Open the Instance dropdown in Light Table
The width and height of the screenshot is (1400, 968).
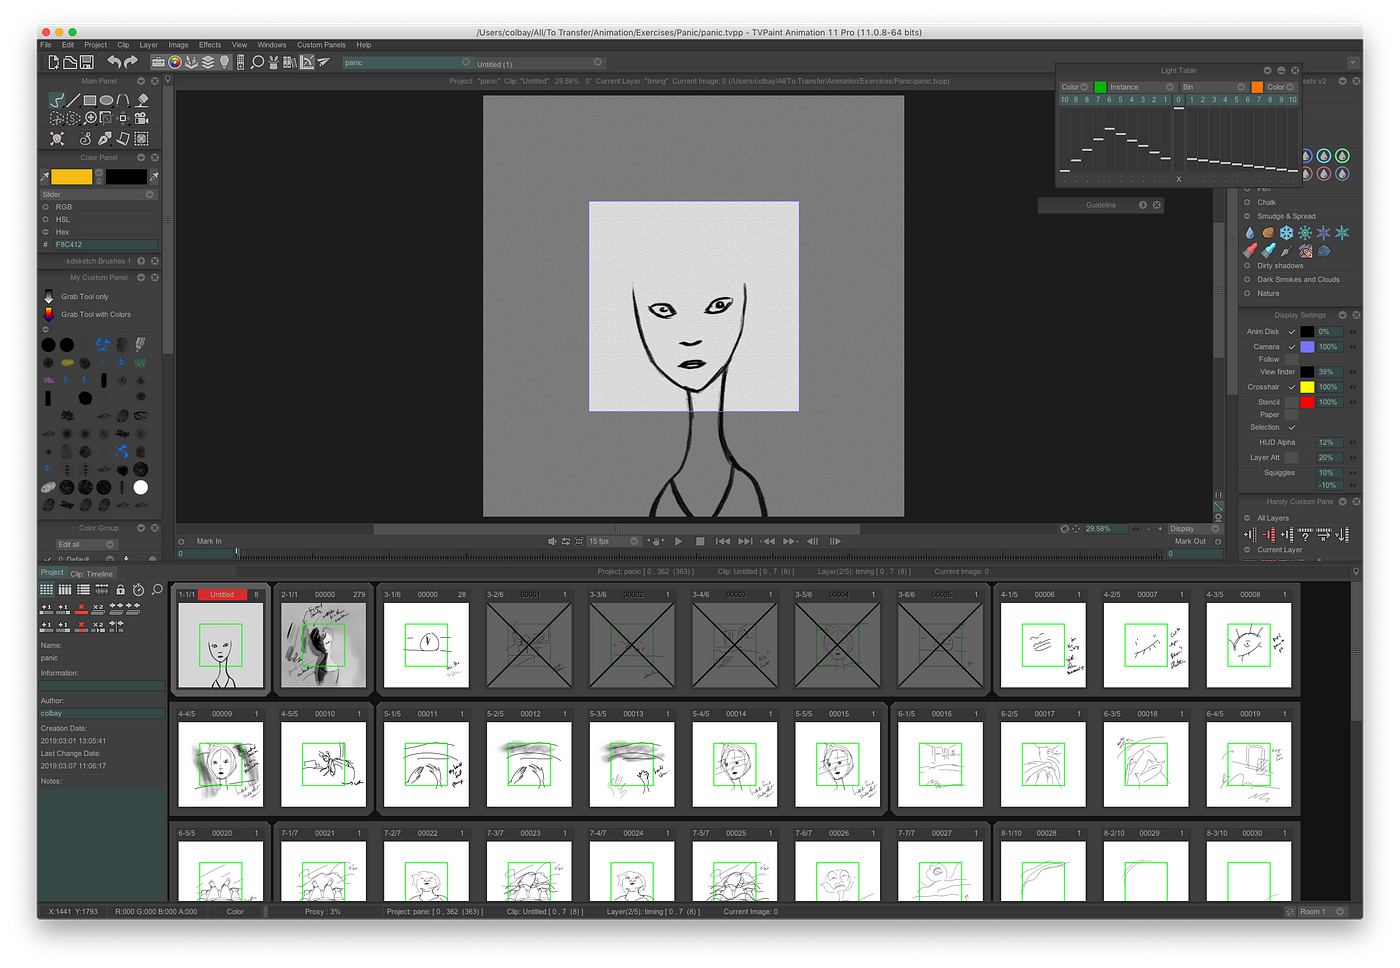pyautogui.click(x=1143, y=87)
